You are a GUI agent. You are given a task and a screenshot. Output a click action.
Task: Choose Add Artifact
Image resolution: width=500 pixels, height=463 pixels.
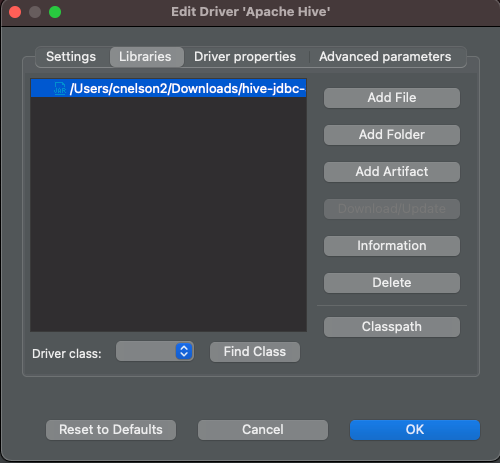(392, 172)
